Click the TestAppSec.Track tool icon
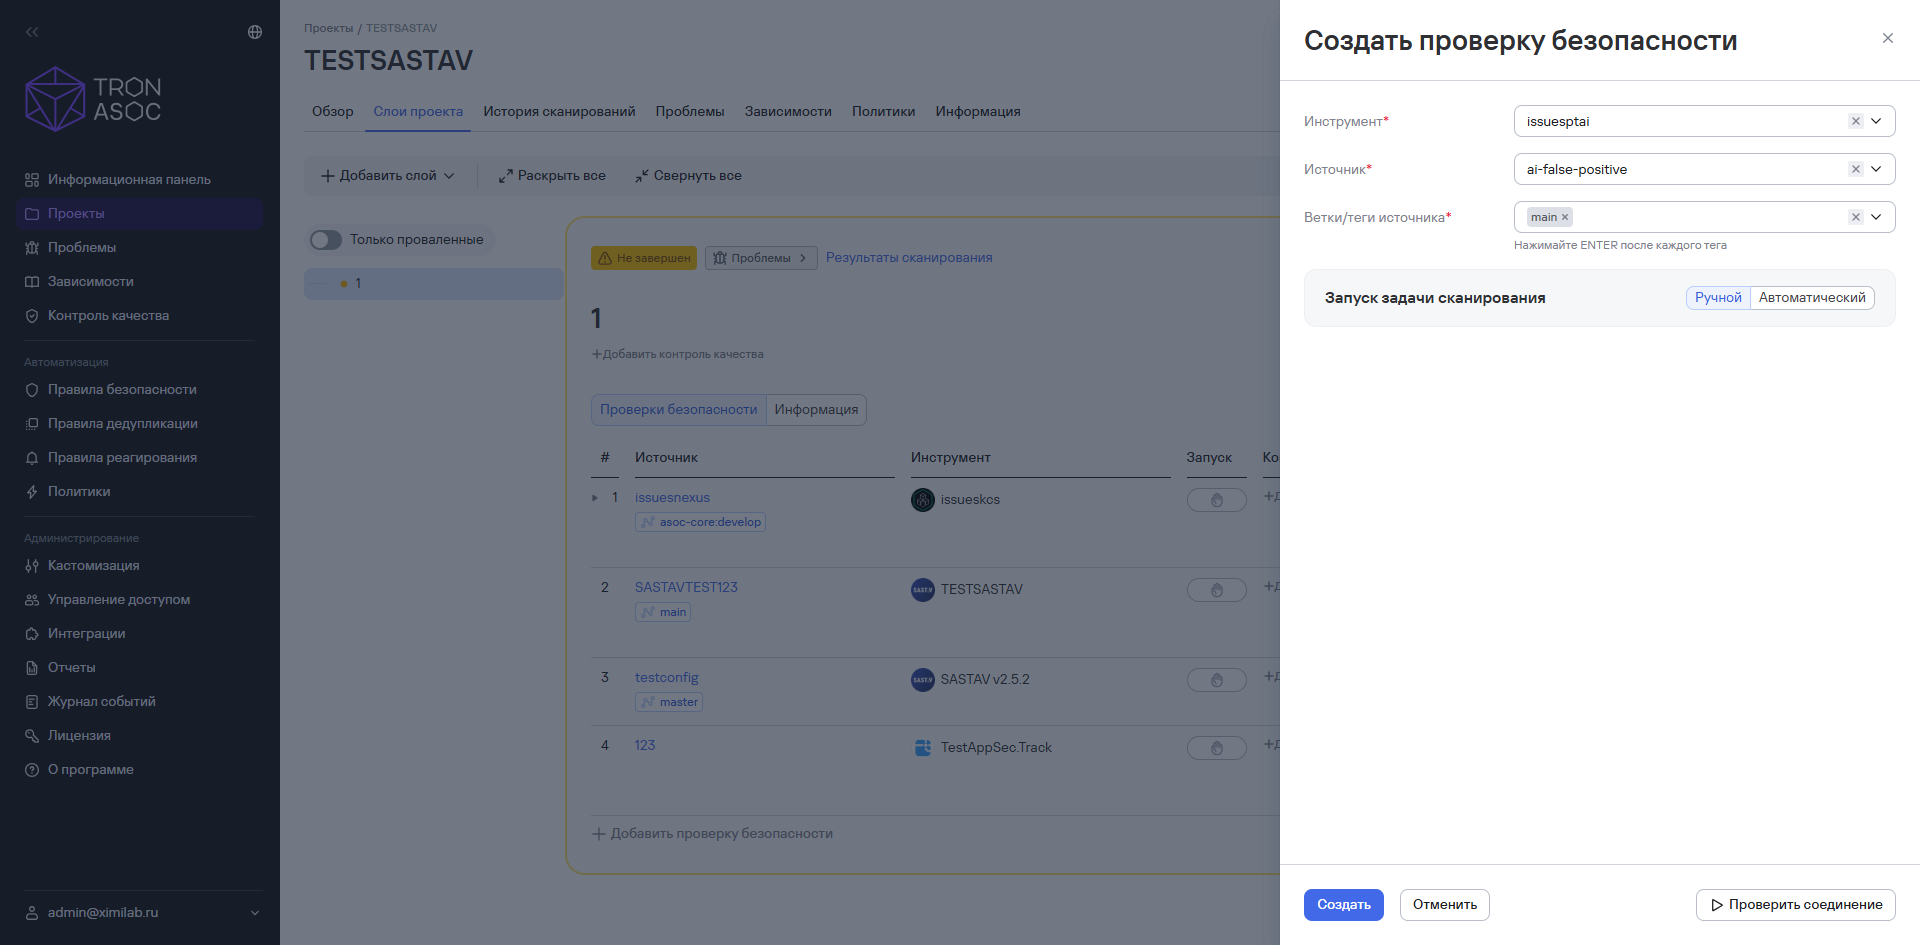Screen dimensions: 1920x945 pyautogui.click(x=923, y=748)
